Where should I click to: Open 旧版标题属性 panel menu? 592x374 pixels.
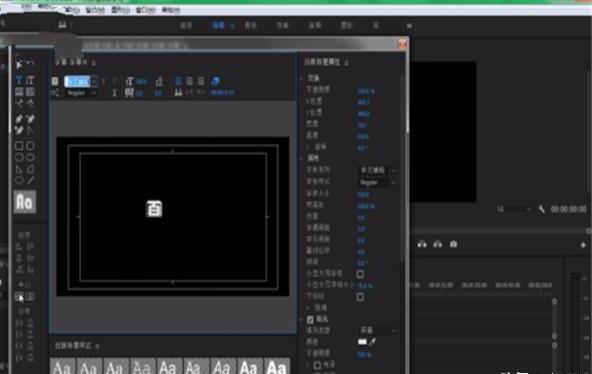[x=346, y=63]
